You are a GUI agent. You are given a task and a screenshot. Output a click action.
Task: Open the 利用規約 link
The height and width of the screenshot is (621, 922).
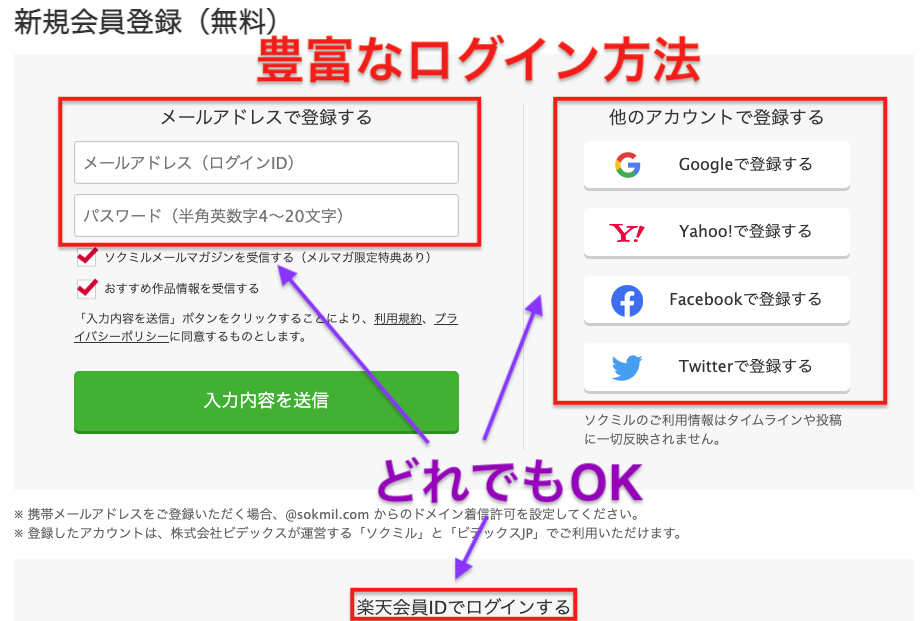point(398,319)
